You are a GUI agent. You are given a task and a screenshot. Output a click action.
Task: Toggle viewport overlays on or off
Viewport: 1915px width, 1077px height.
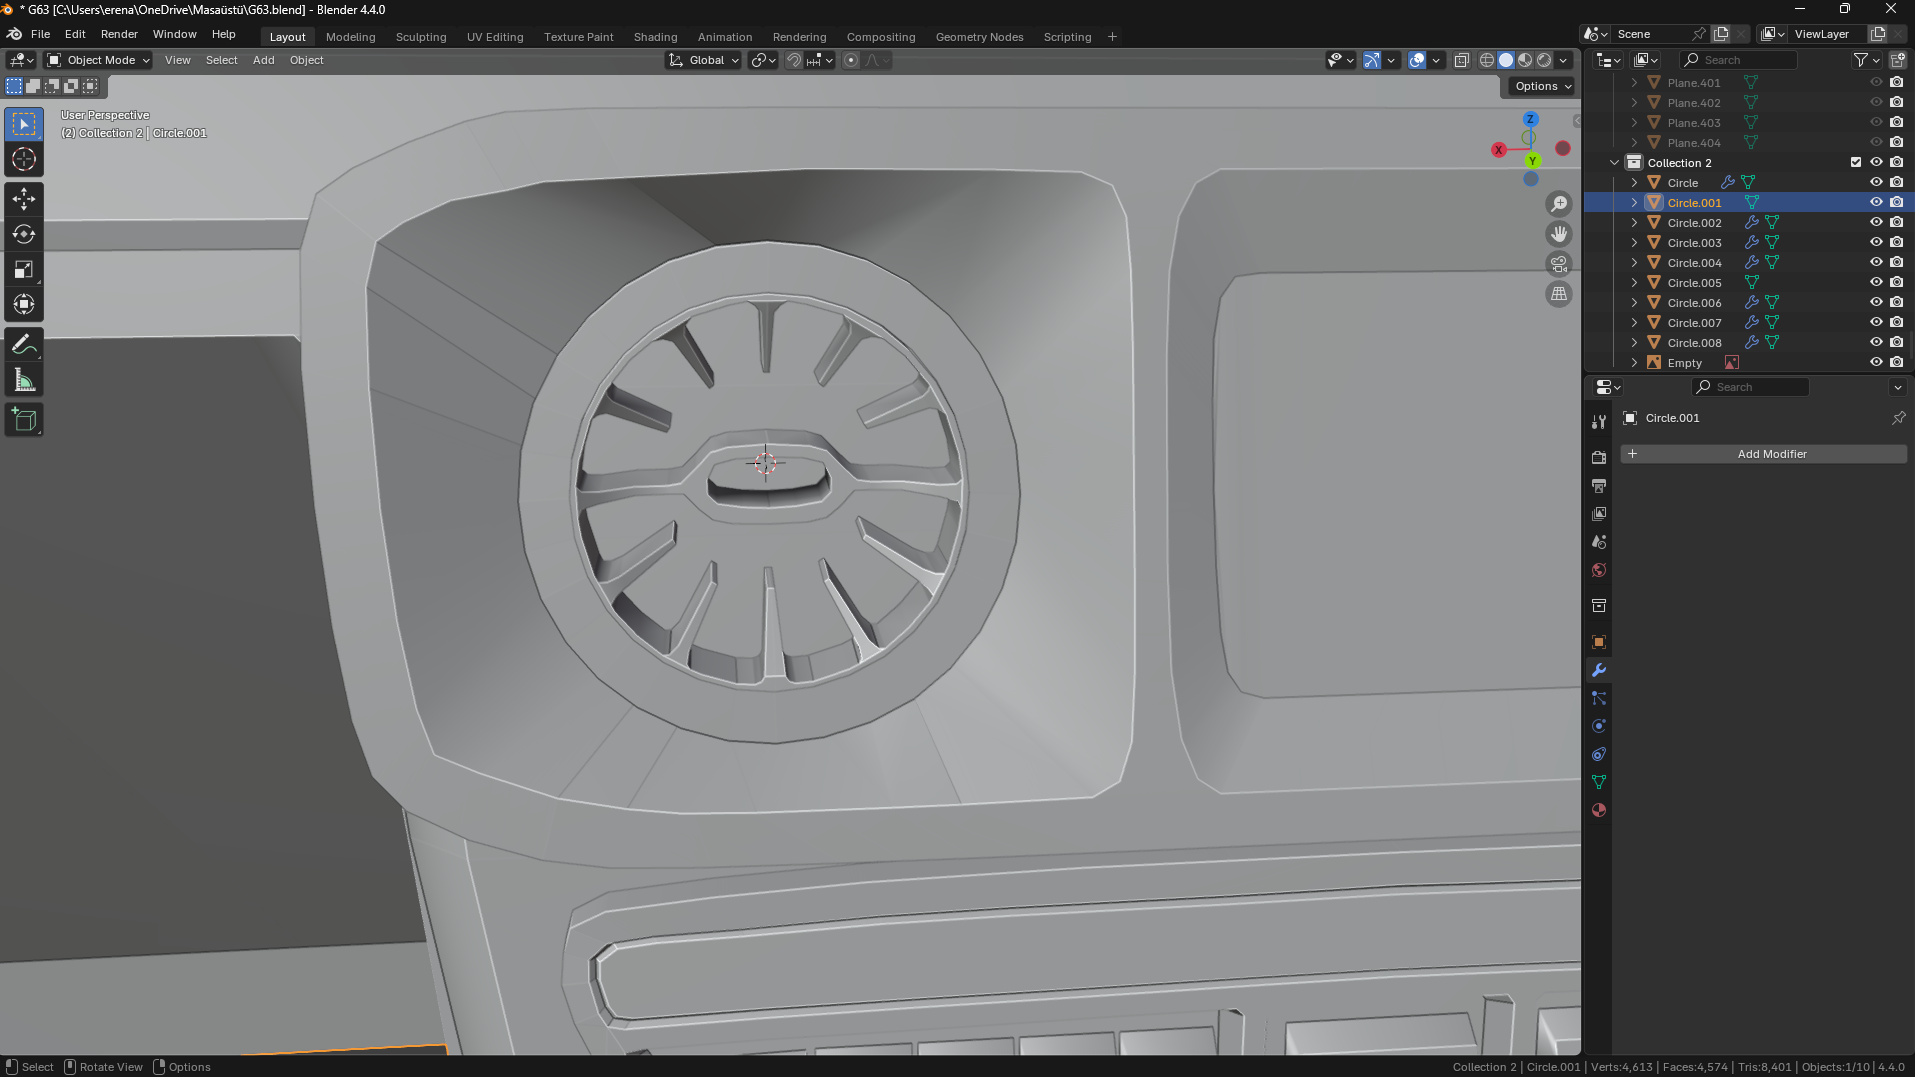(1417, 60)
